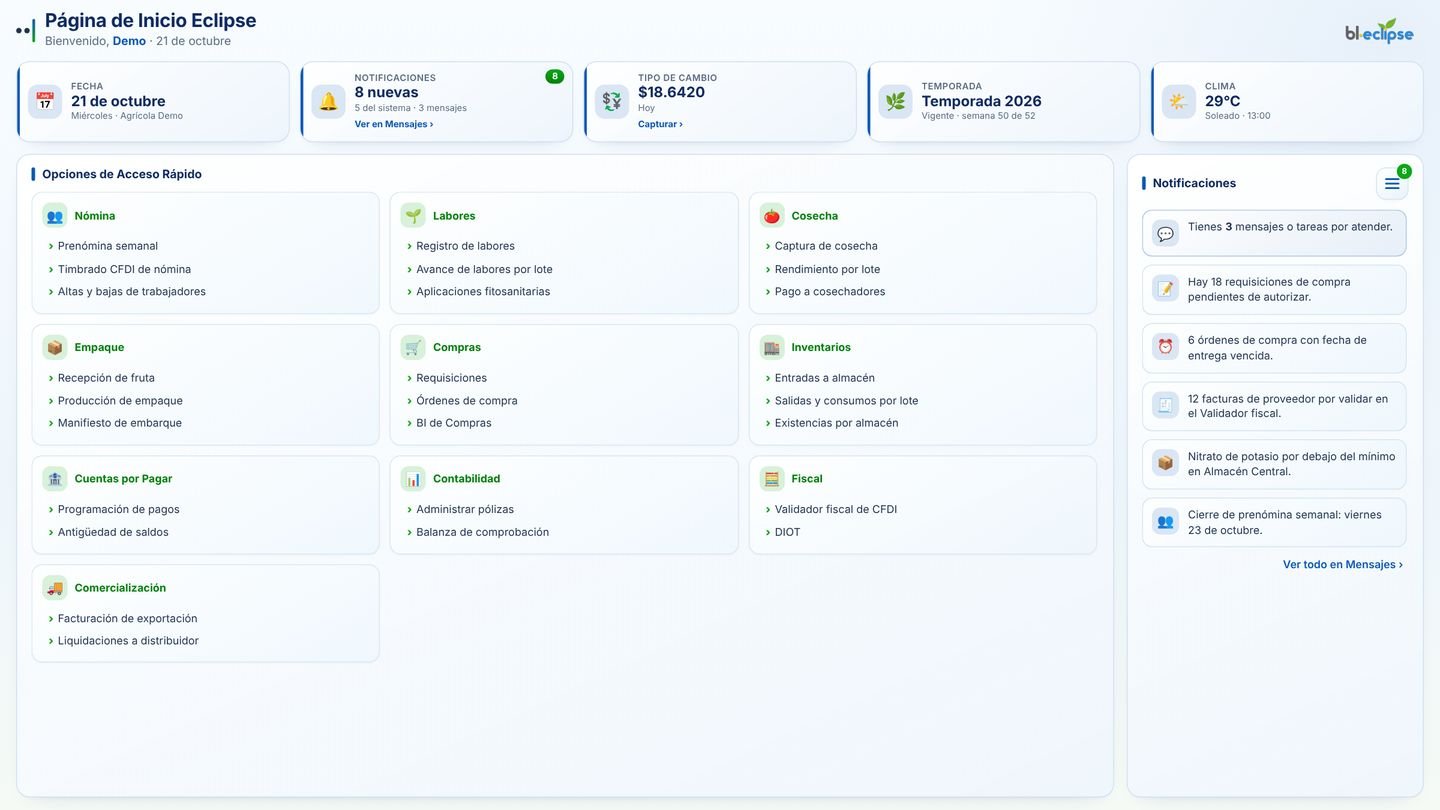The height and width of the screenshot is (810, 1440).
Task: Click the Contabilidad bar chart icon
Action: [413, 479]
